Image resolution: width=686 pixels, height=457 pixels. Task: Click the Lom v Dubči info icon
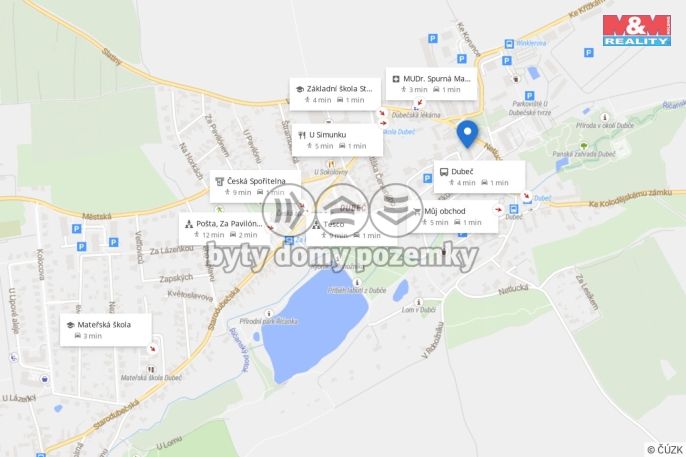point(419,302)
